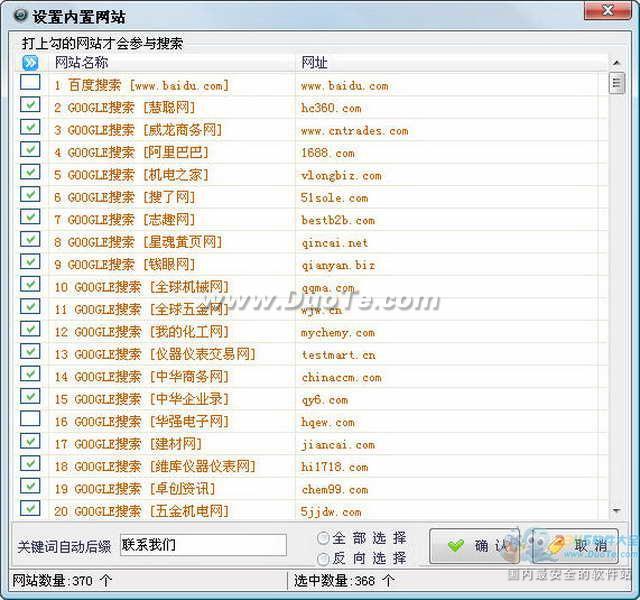The image size is (640, 600).
Task: Click the 确认 confirm button
Action: coord(474,546)
